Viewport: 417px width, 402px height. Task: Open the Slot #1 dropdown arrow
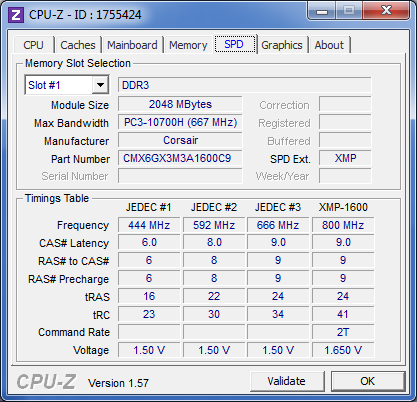coord(100,85)
